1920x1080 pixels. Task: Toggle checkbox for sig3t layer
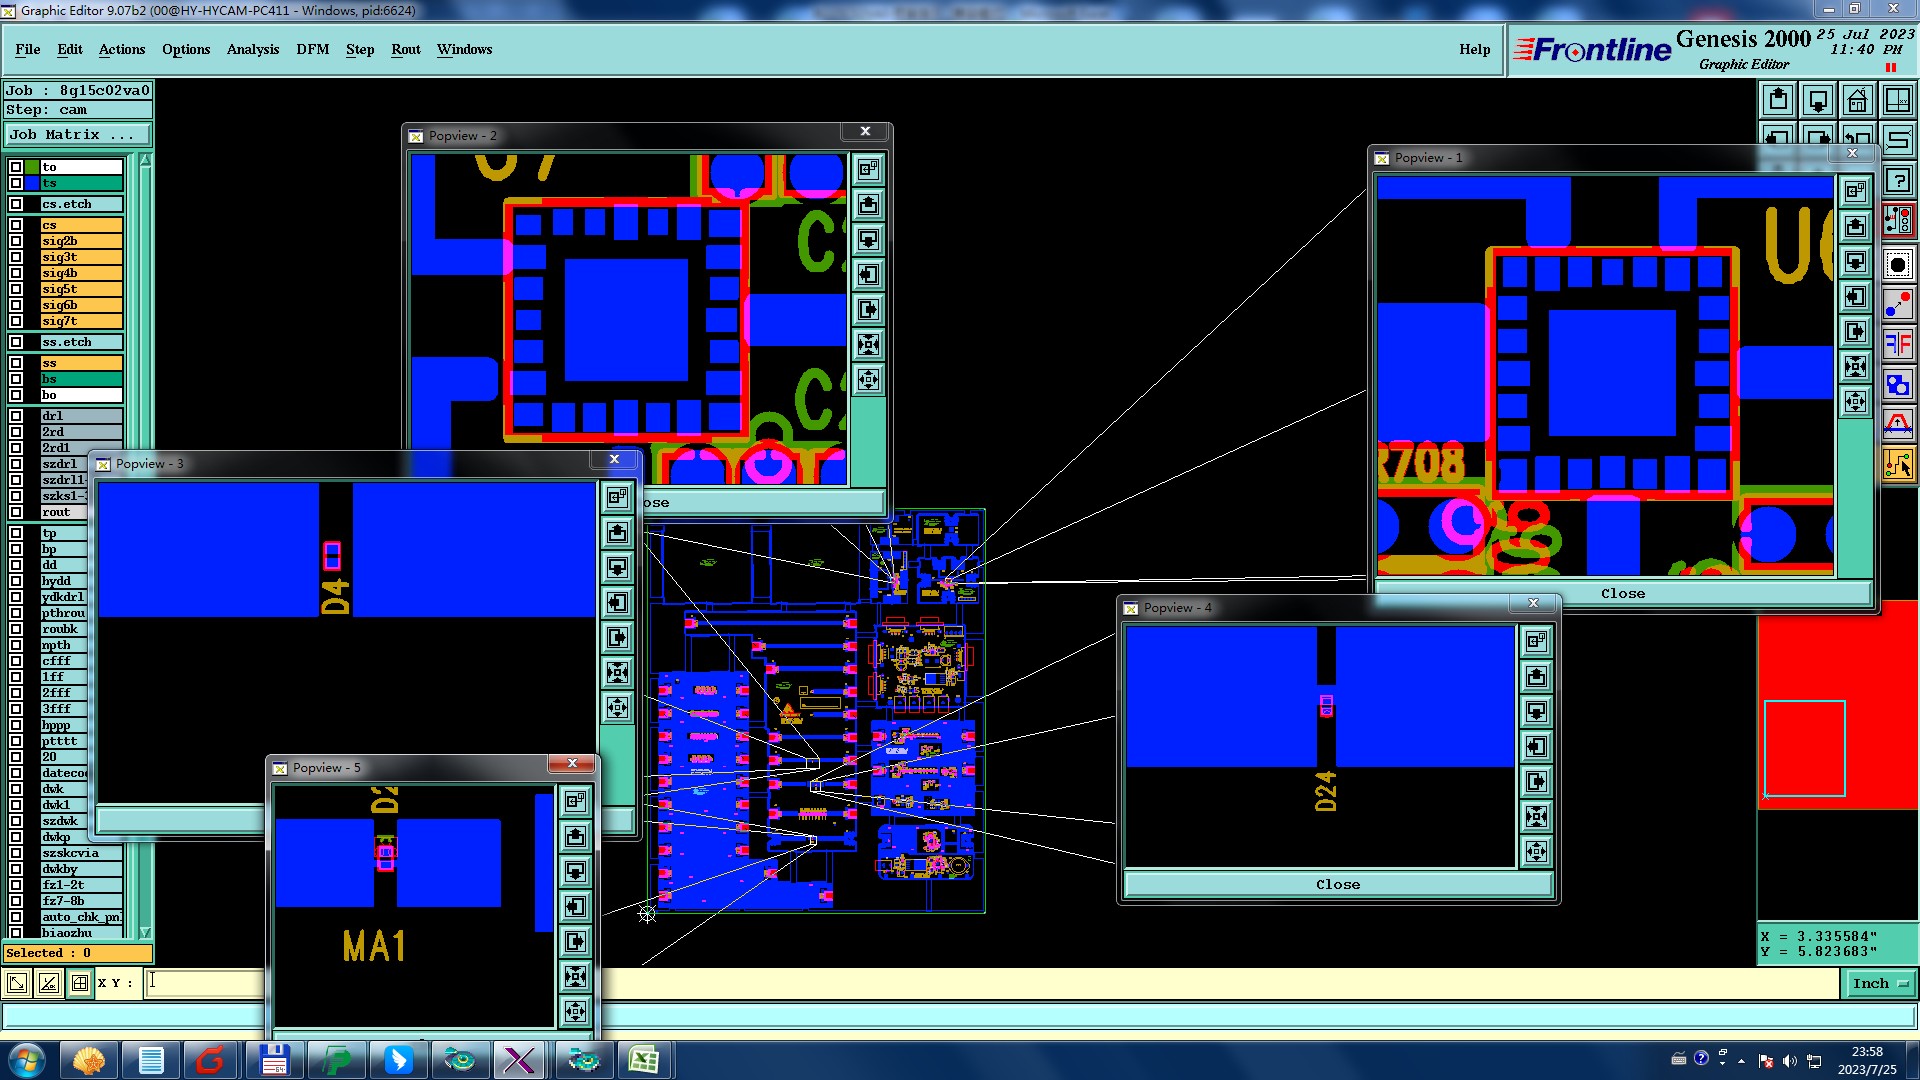point(16,257)
